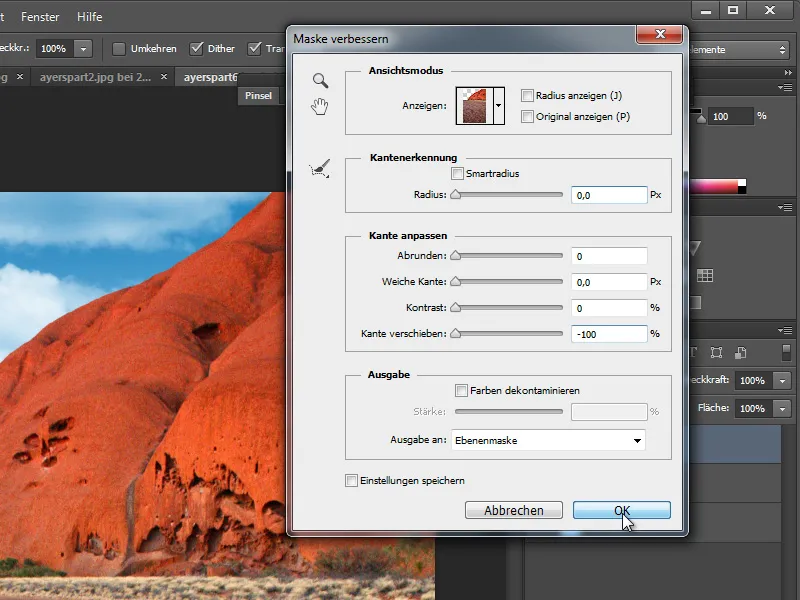Open the color panel flyout menu
800x600 pixels.
coord(785,88)
